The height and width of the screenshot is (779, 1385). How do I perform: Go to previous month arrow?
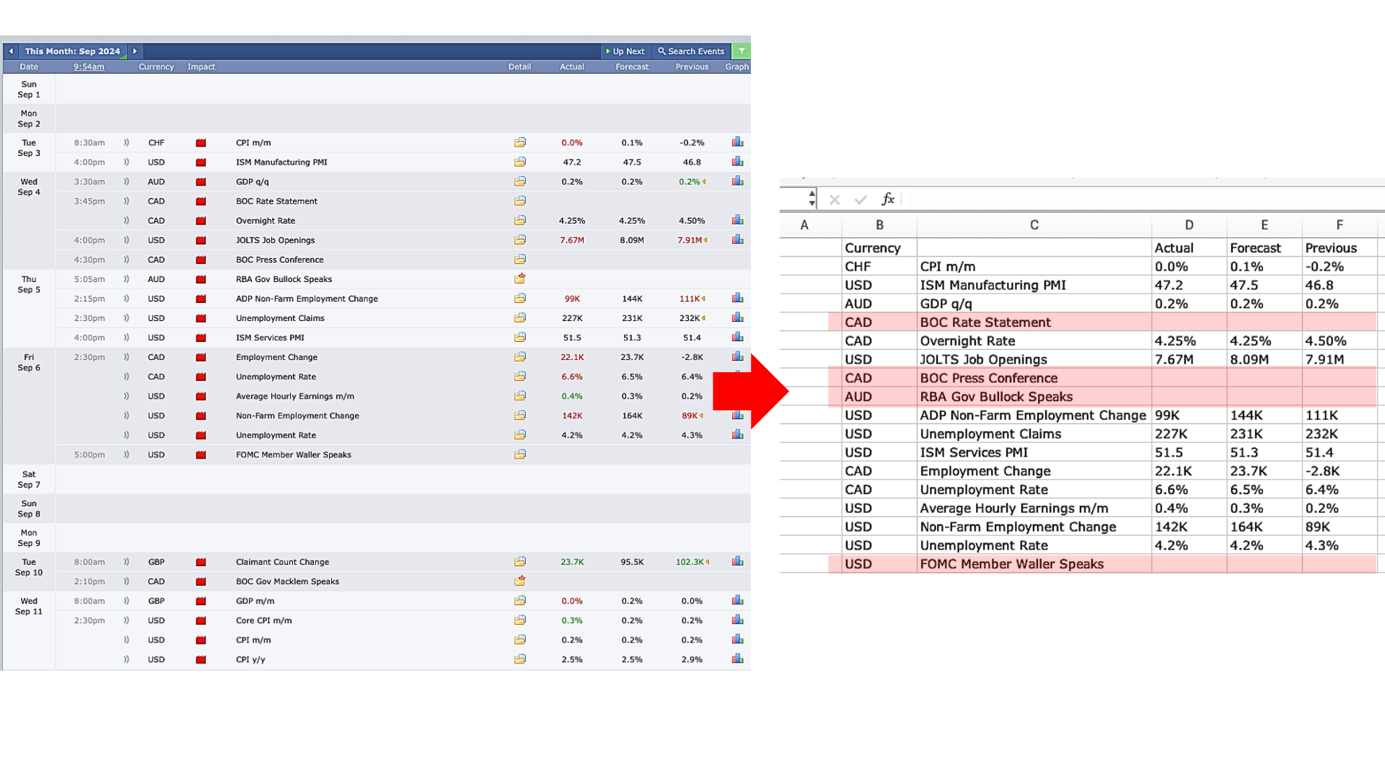[x=11, y=51]
